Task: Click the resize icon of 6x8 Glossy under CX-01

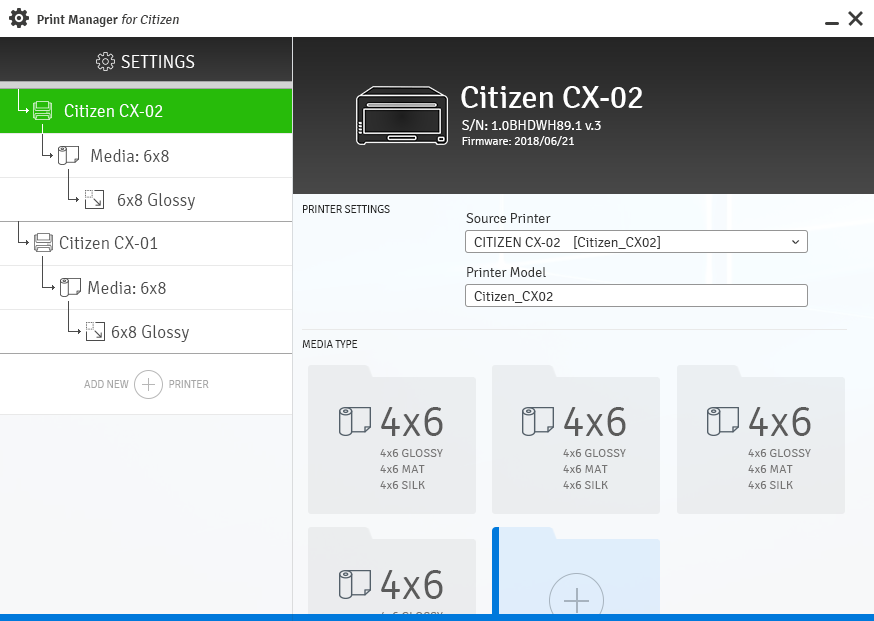Action: click(95, 331)
